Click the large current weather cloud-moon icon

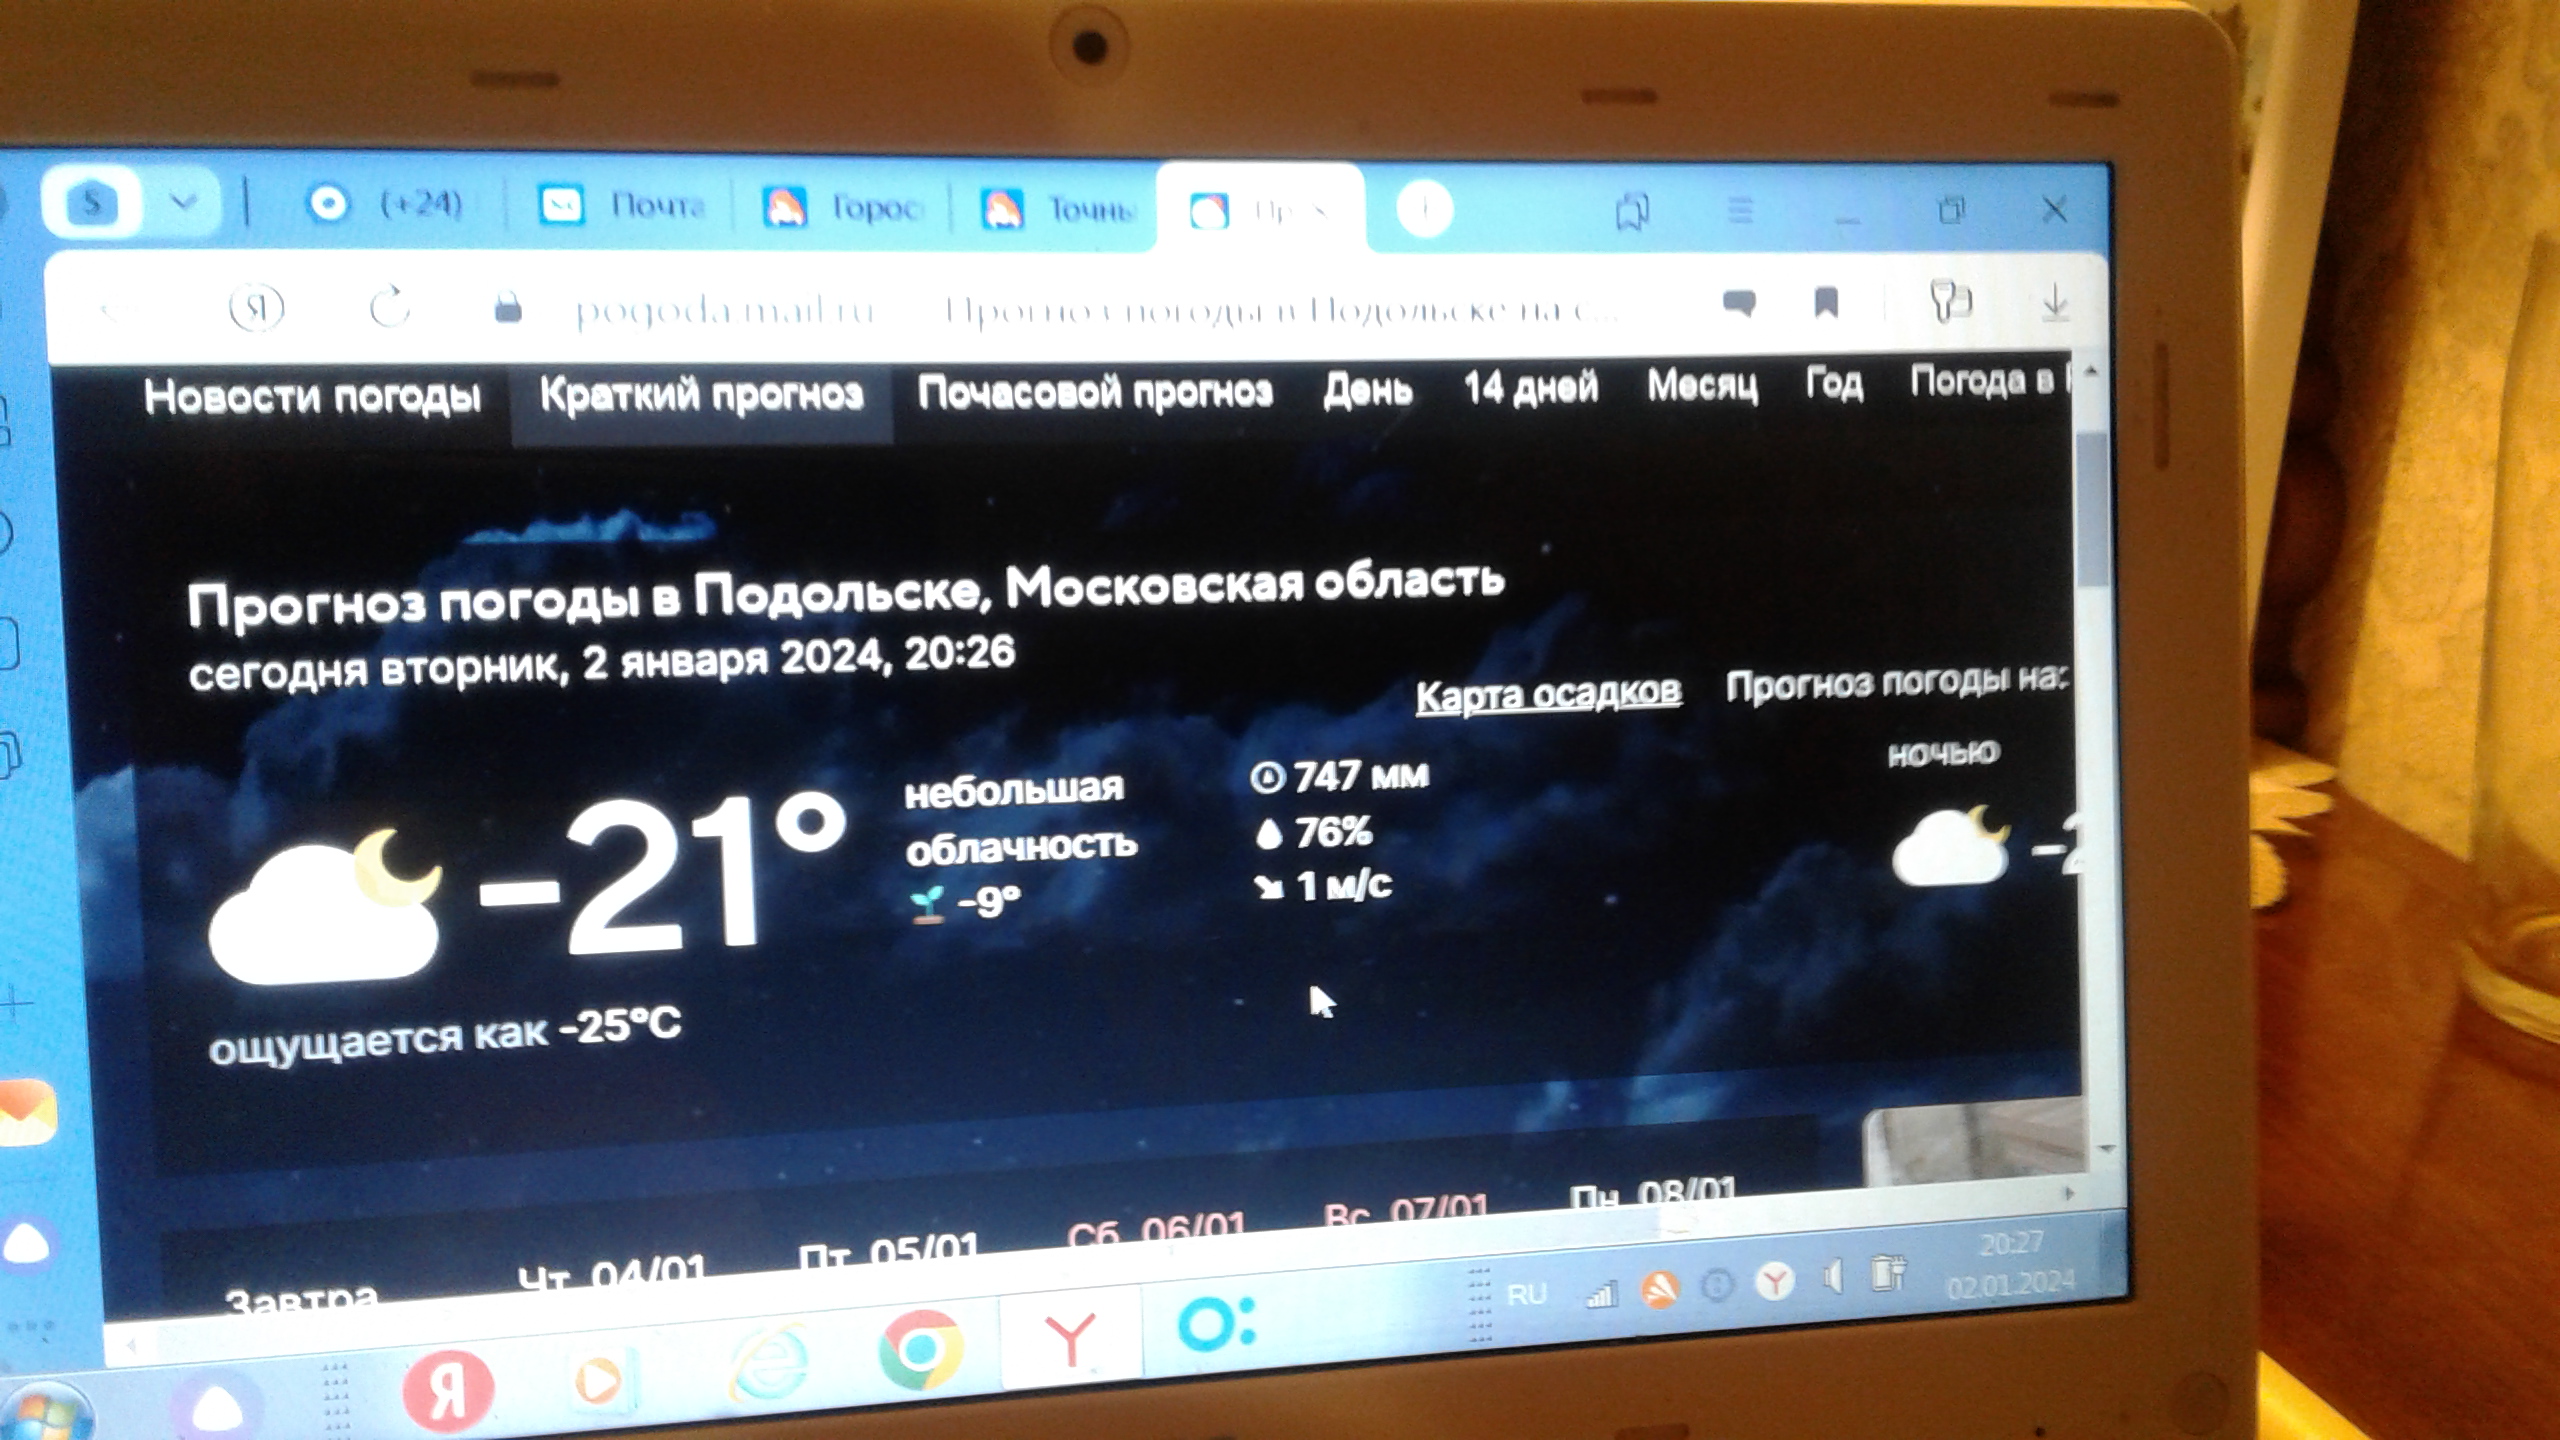325,908
